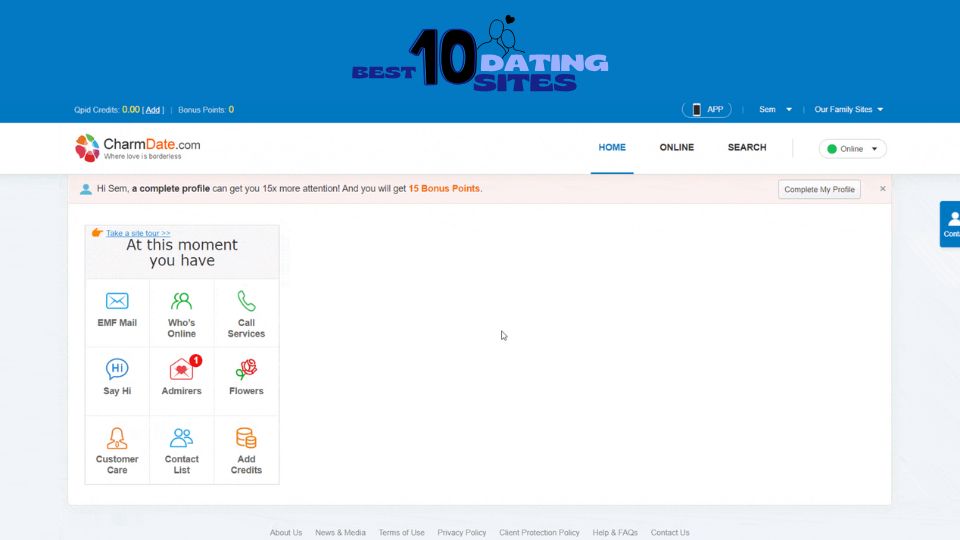Open News & Media footer link
This screenshot has height=540, width=960.
point(340,533)
